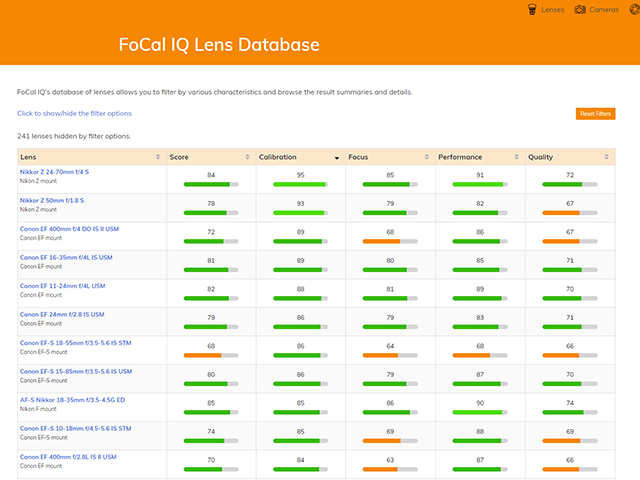
Task: Click the Calibration column header label
Action: [x=278, y=157]
